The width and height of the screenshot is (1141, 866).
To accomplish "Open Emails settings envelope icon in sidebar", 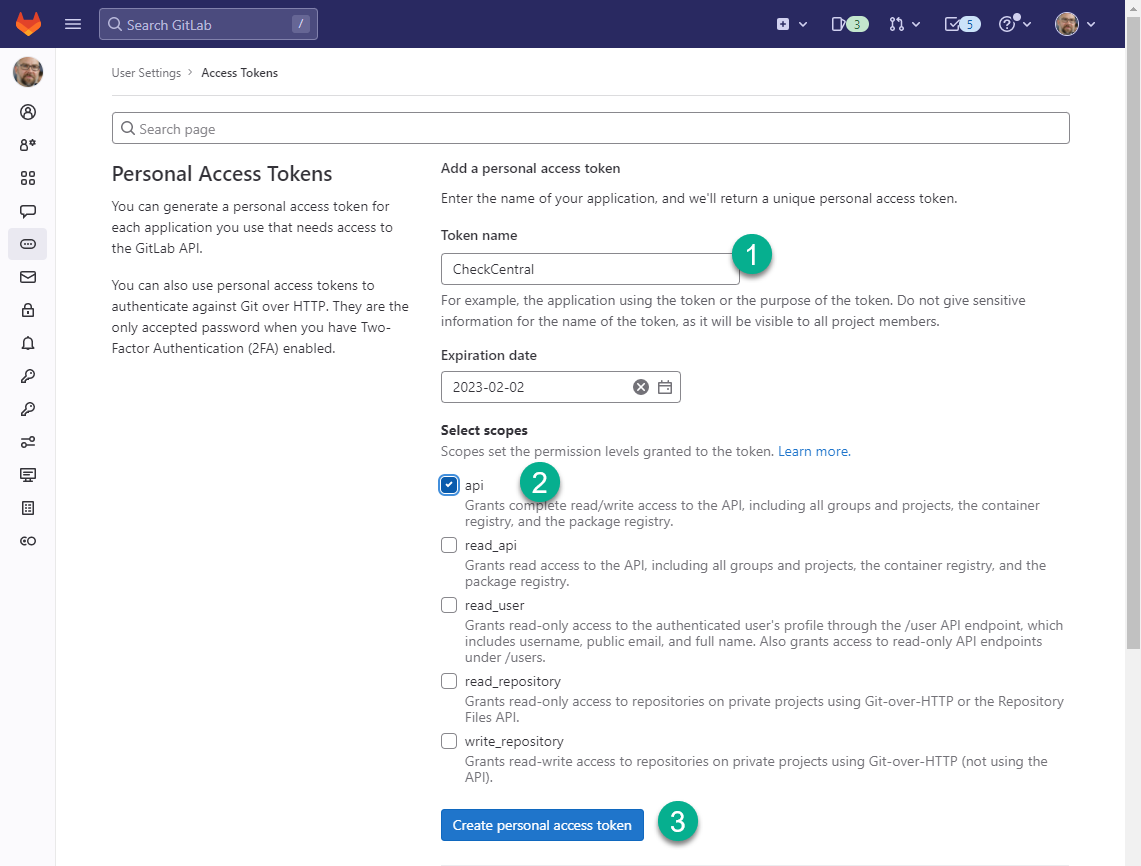I will [x=28, y=277].
